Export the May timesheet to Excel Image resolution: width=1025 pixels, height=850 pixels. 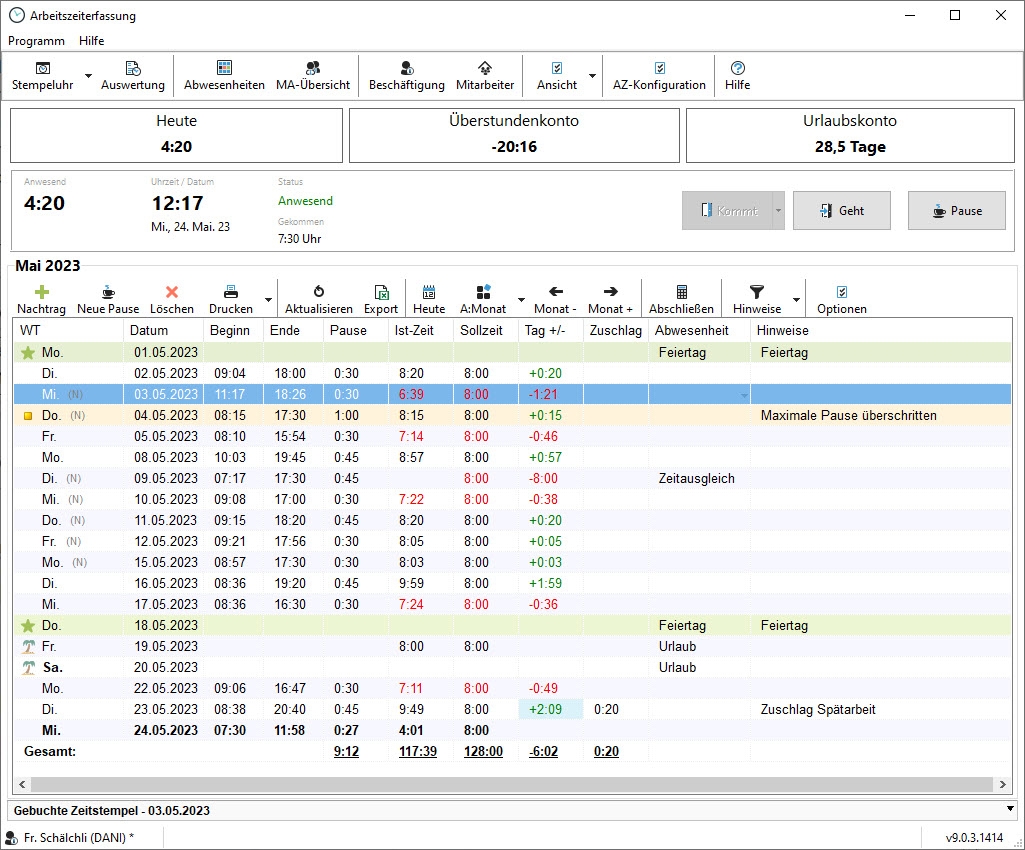[x=381, y=299]
